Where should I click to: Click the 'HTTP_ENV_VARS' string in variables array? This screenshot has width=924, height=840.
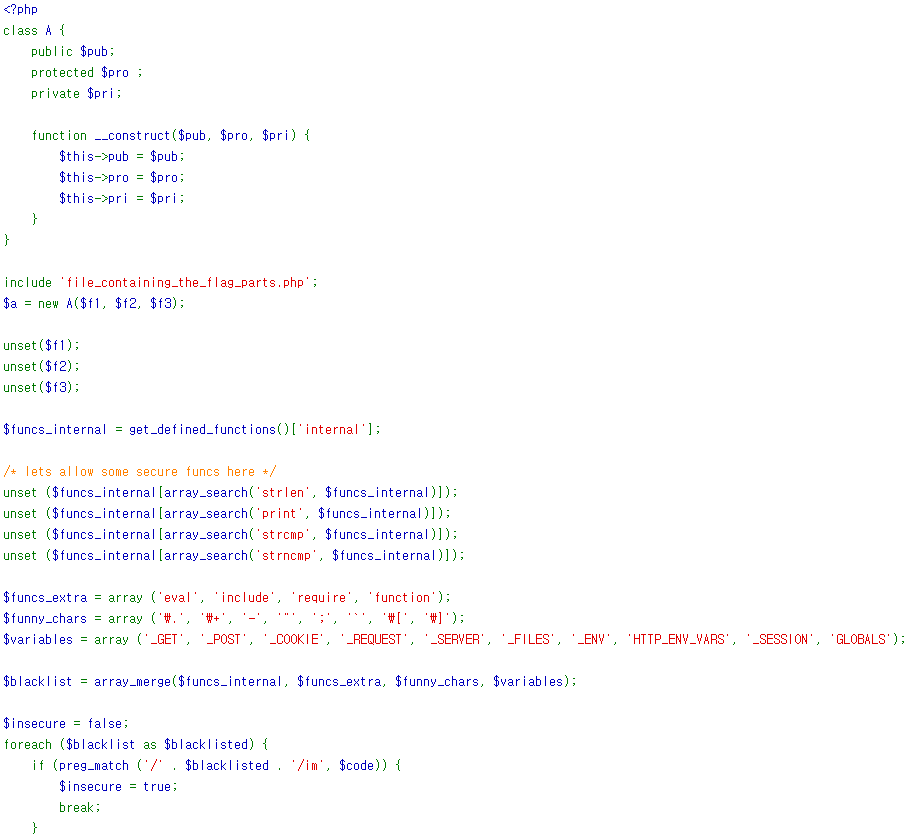678,640
